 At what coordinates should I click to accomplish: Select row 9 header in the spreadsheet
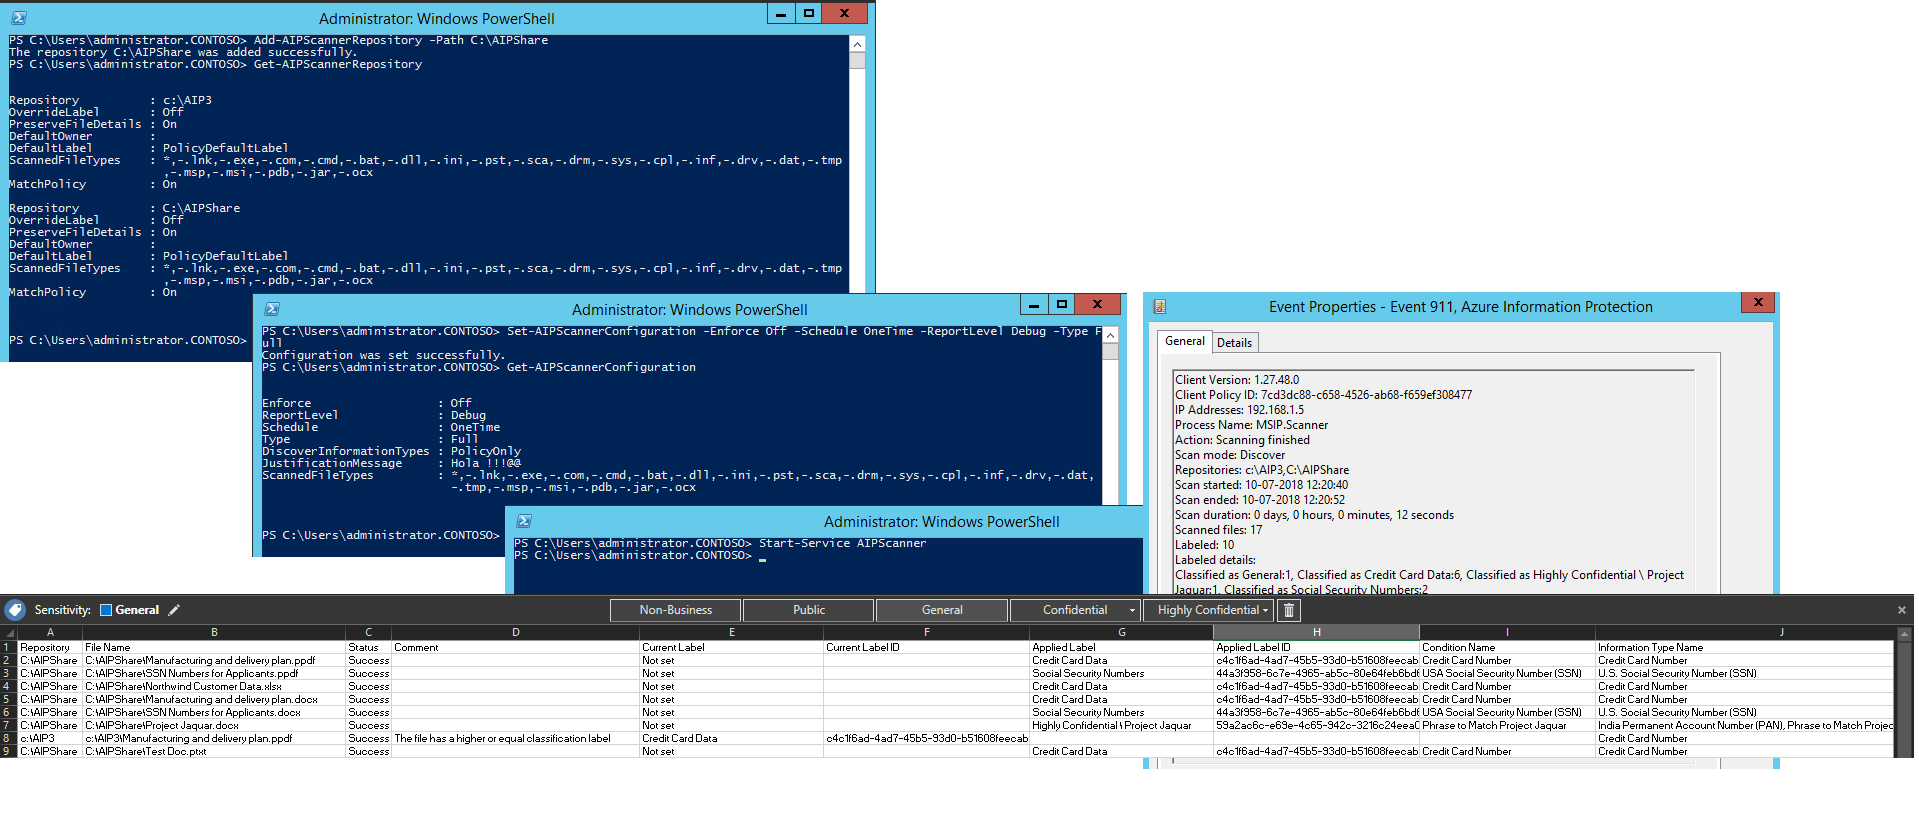coord(8,751)
